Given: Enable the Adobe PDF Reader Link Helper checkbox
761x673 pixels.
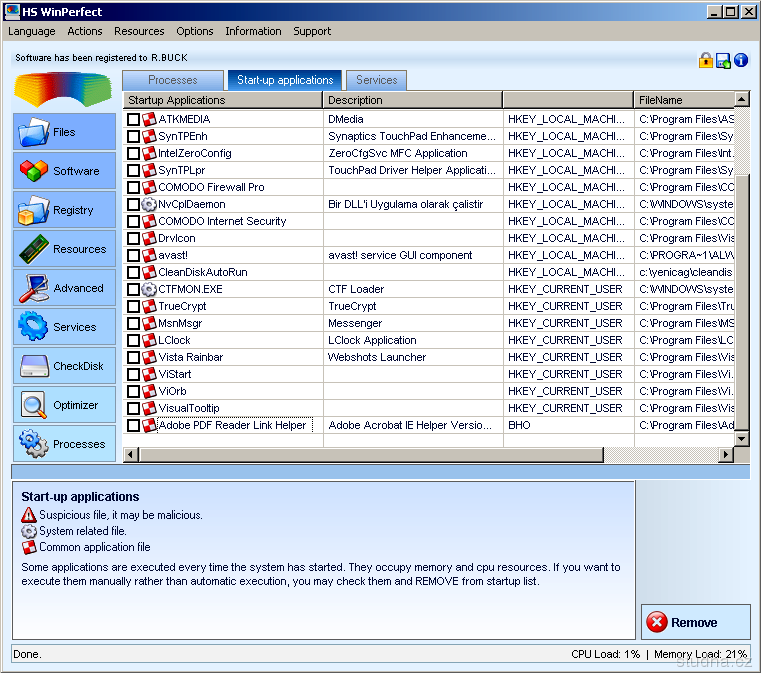Looking at the screenshot, I should 134,426.
